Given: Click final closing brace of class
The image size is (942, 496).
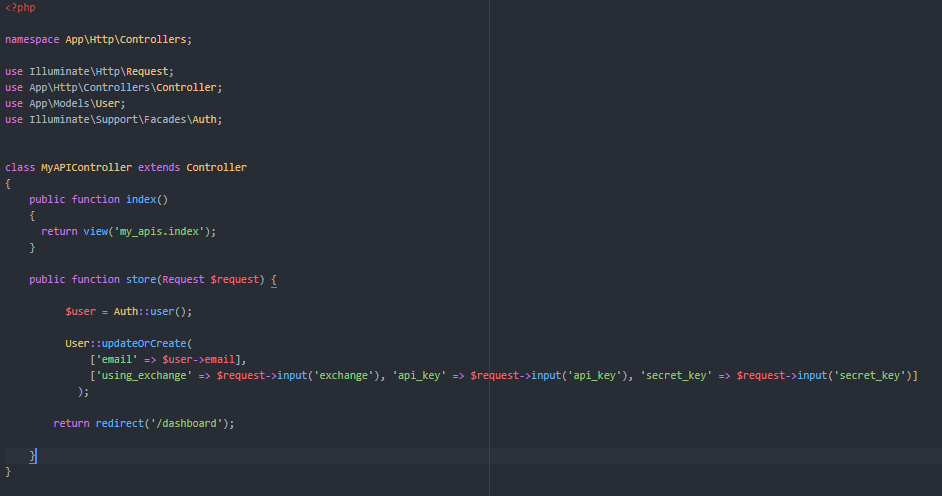Looking at the screenshot, I should point(8,472).
